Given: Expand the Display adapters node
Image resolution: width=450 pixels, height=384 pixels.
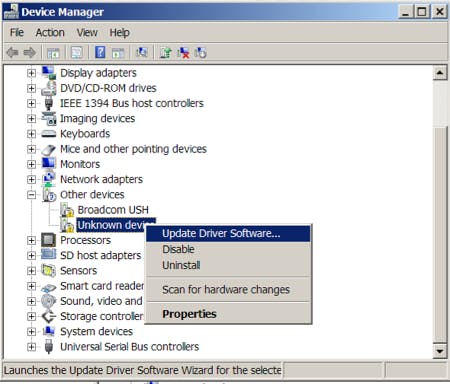Looking at the screenshot, I should pyautogui.click(x=31, y=73).
